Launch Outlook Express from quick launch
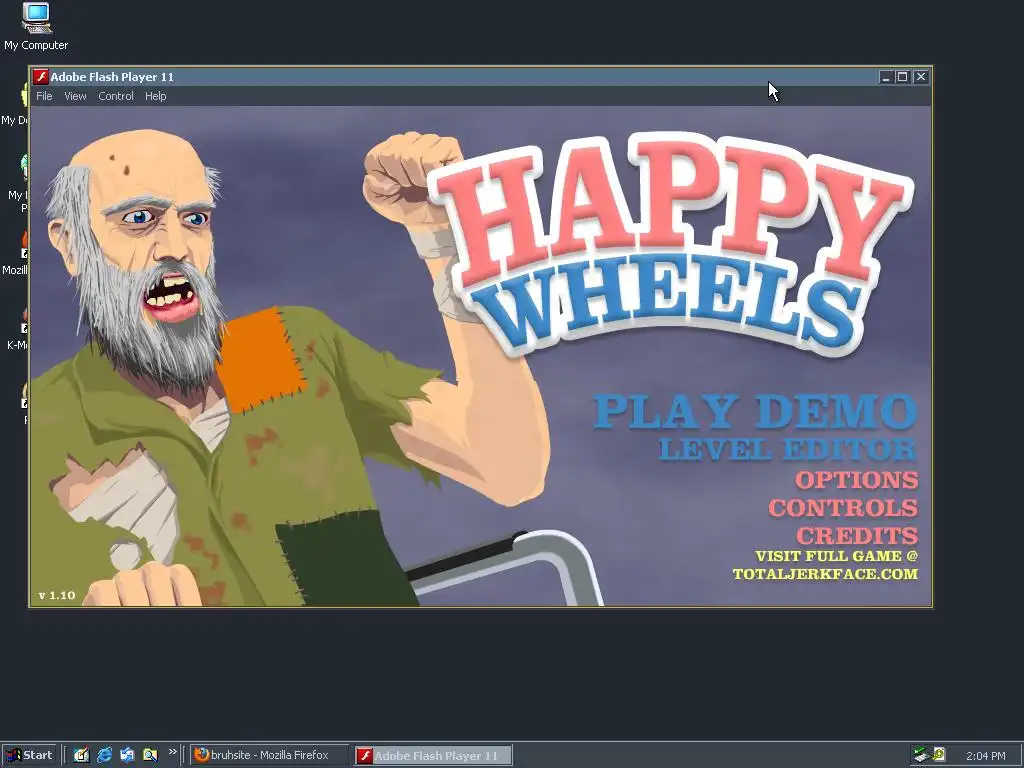 click(127, 755)
